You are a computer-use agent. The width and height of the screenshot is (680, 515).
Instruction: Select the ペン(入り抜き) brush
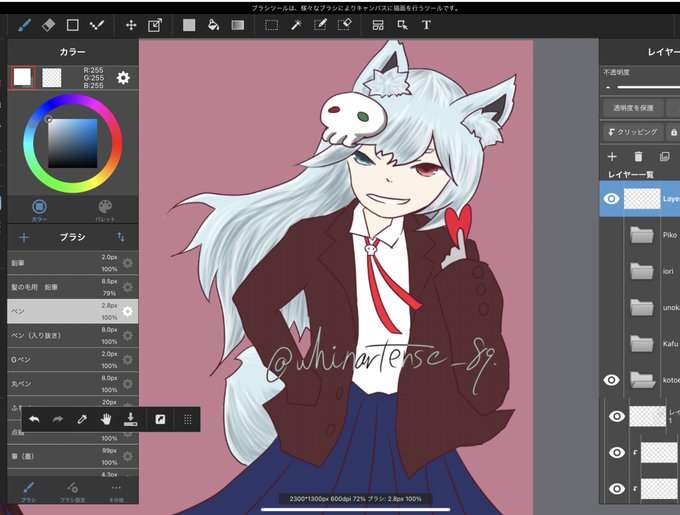pyautogui.click(x=73, y=336)
